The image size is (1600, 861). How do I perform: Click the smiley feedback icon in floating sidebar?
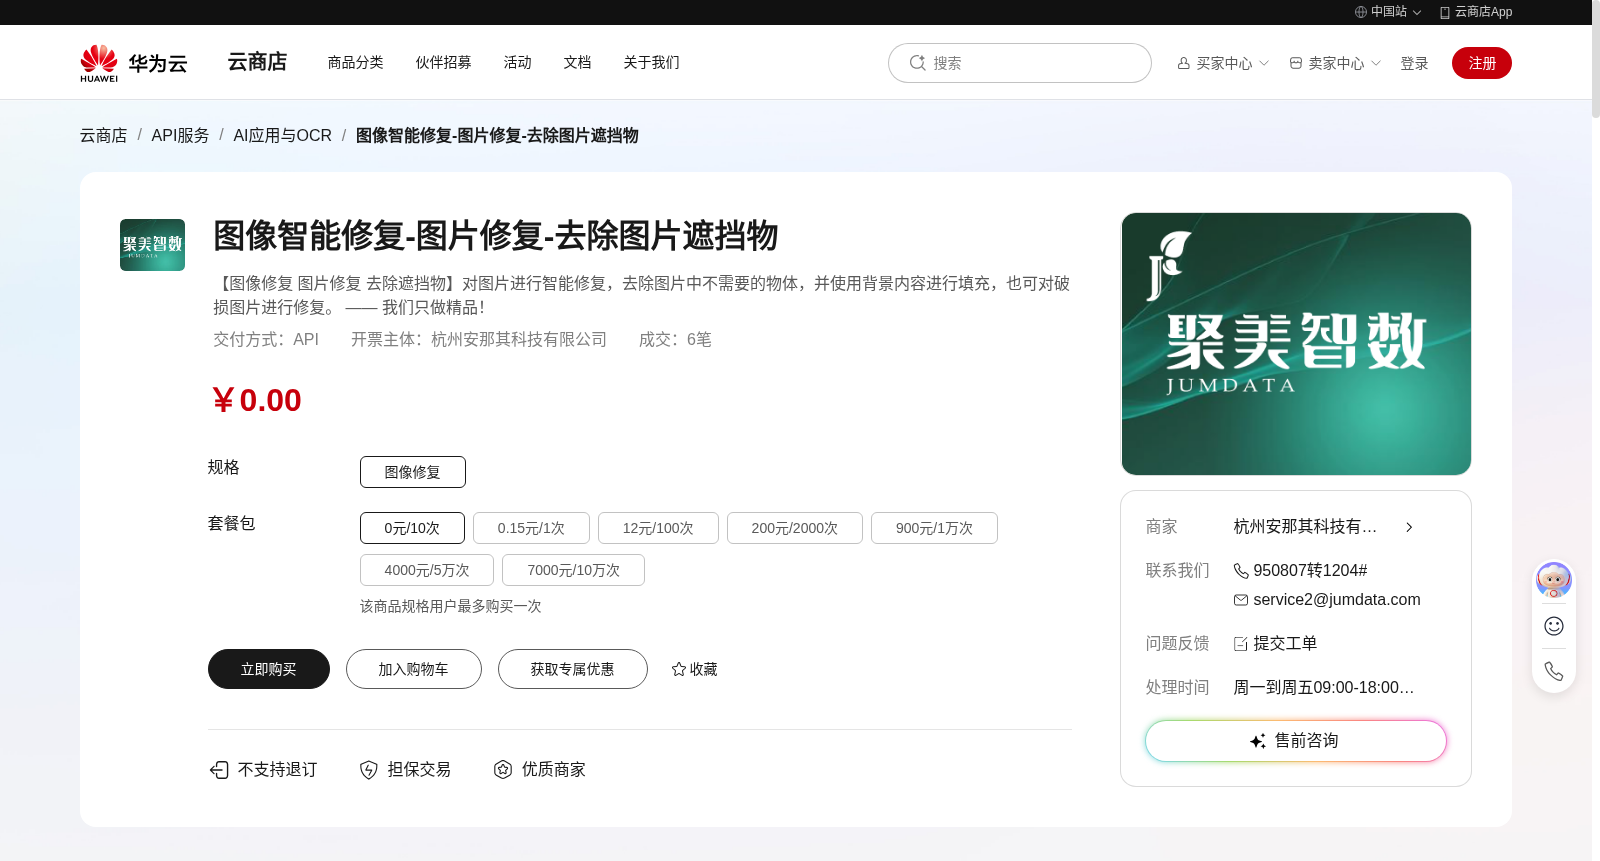point(1554,626)
